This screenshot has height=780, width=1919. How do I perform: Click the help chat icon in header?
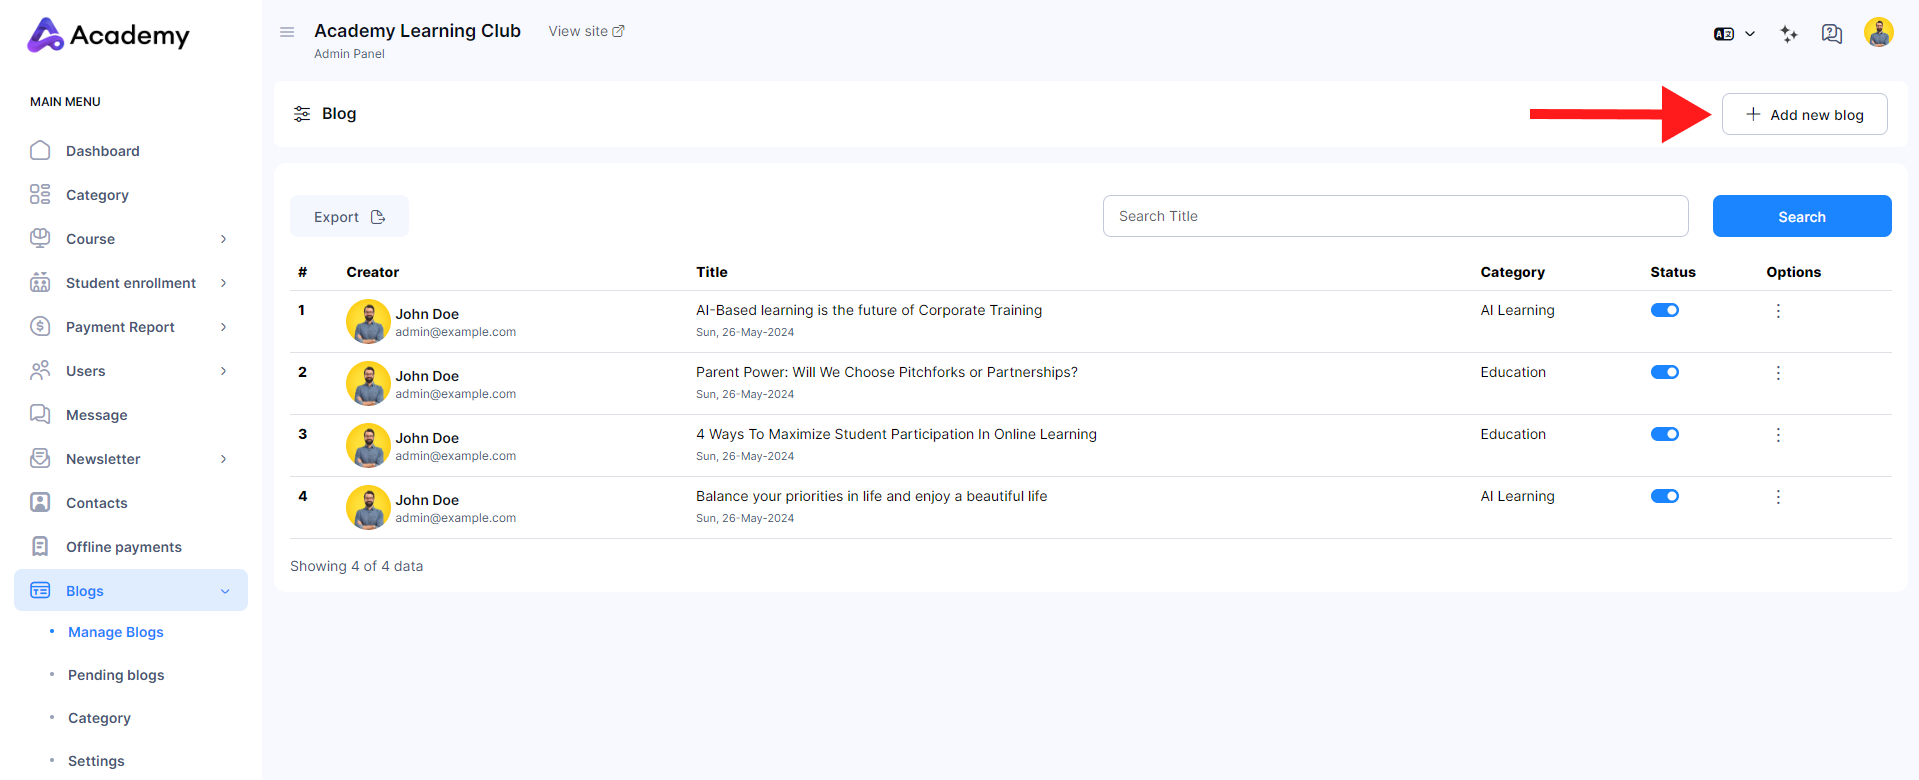tap(1831, 34)
